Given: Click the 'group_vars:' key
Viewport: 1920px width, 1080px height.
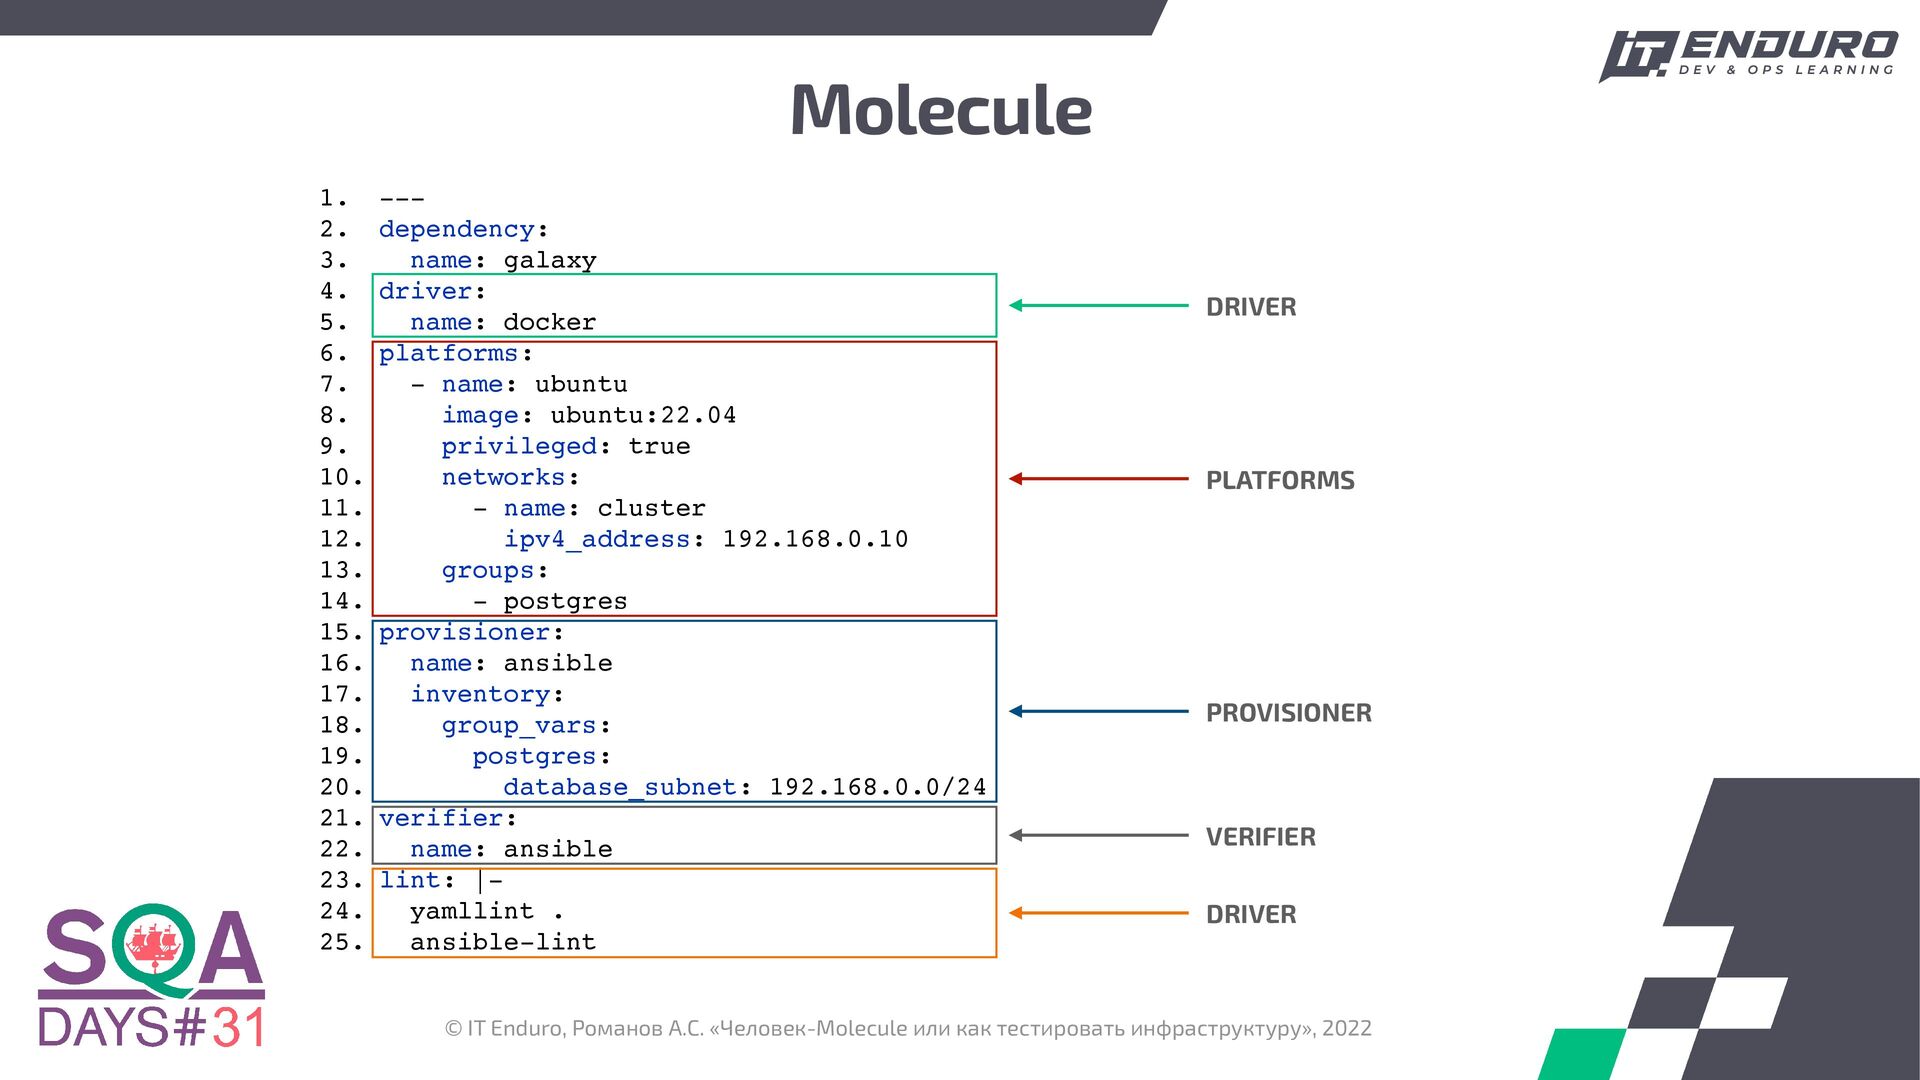Looking at the screenshot, I should click(x=526, y=725).
